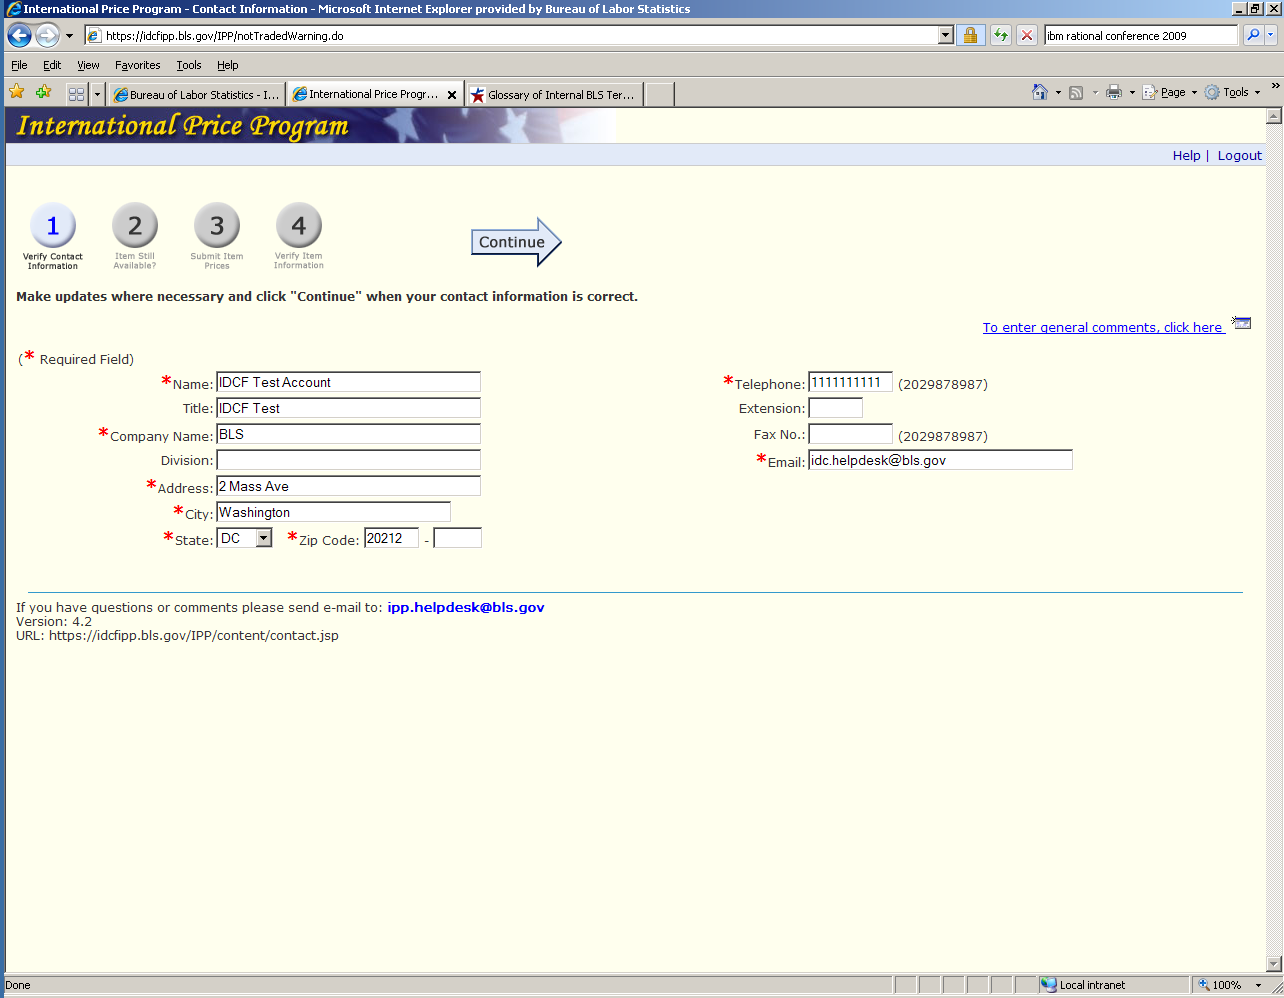Click the Home icon in toolbar
1284x998 pixels.
pos(1040,92)
